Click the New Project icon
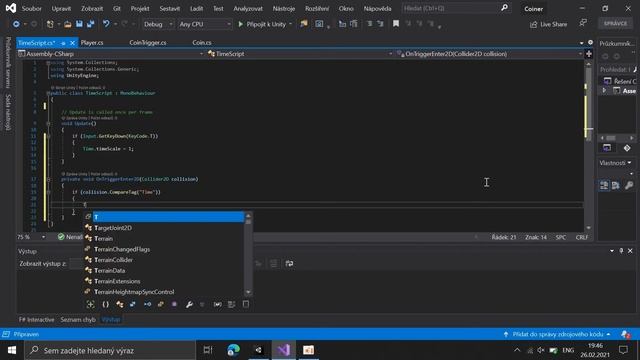 tap(50, 24)
